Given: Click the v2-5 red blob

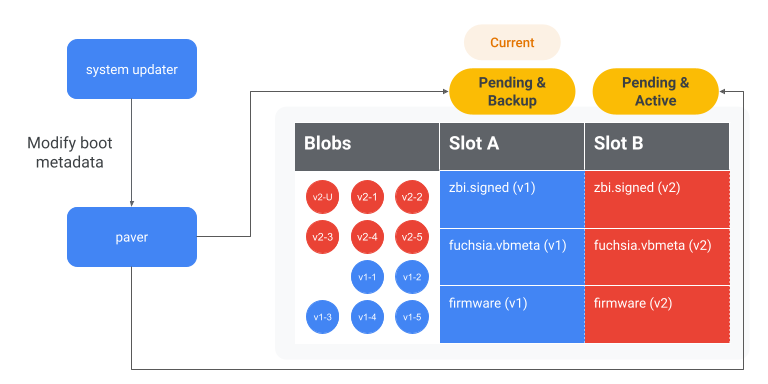Looking at the screenshot, I should (x=412, y=237).
